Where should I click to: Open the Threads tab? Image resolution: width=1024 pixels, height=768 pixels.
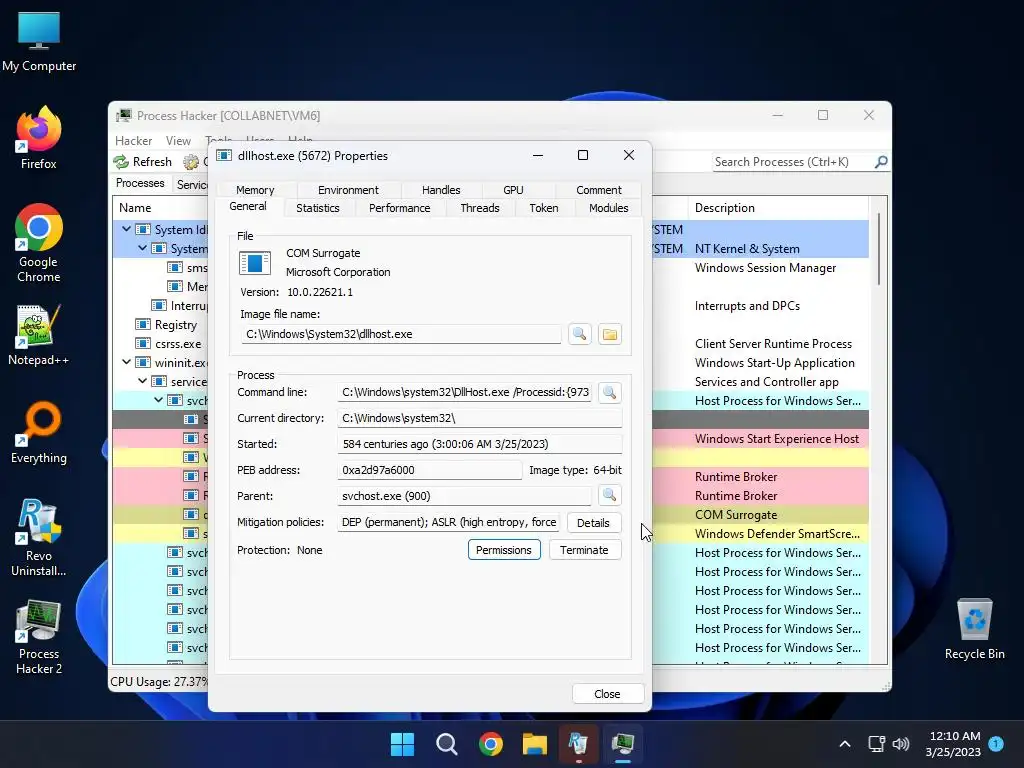479,208
